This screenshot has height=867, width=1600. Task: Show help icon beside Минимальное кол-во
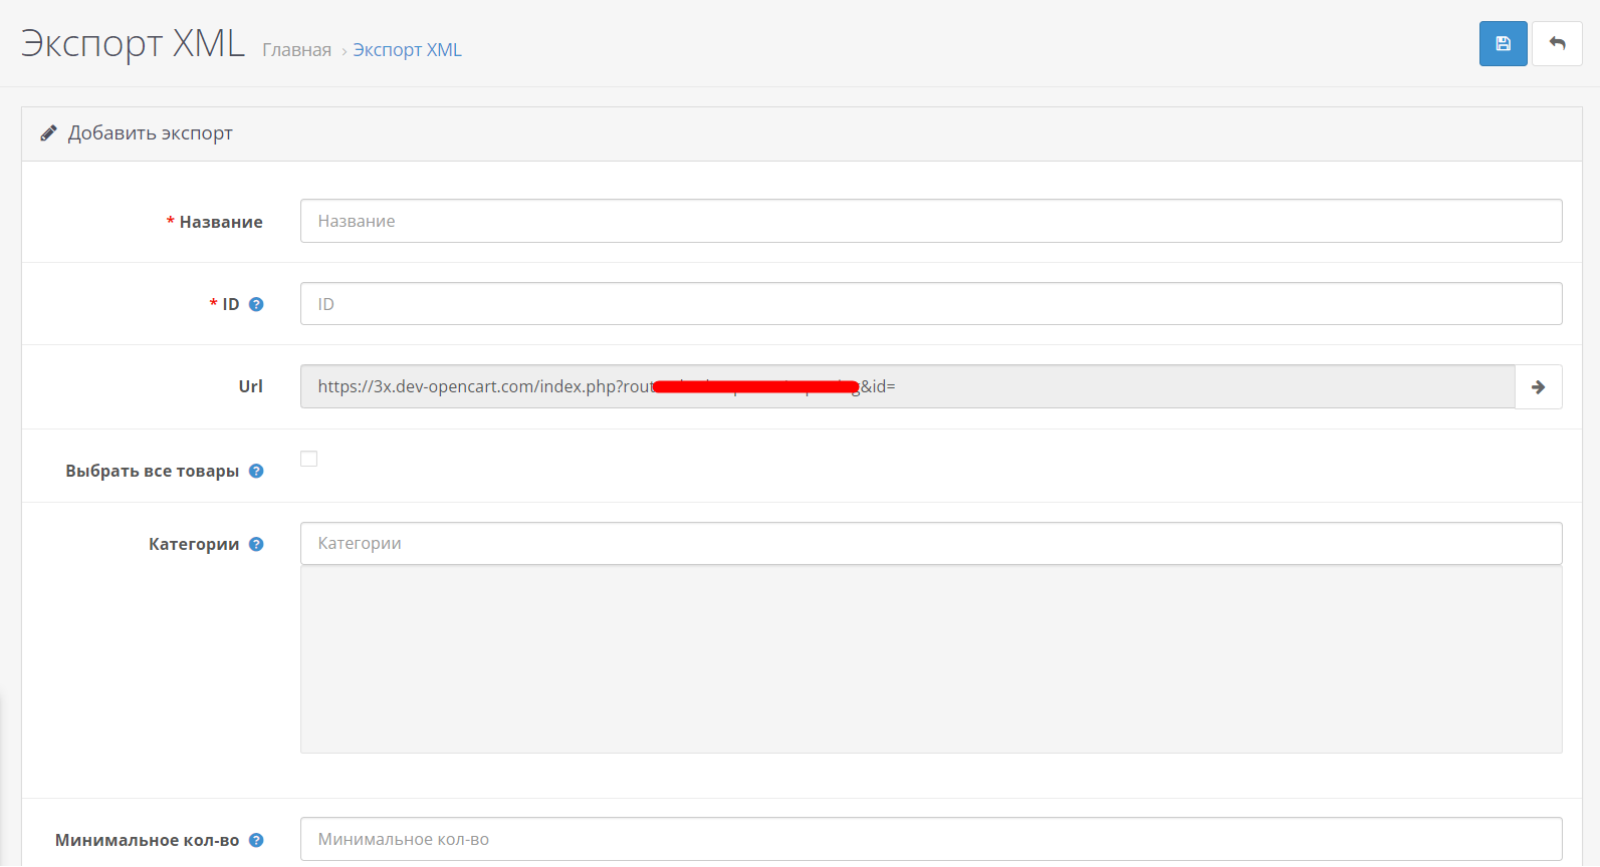click(x=256, y=840)
